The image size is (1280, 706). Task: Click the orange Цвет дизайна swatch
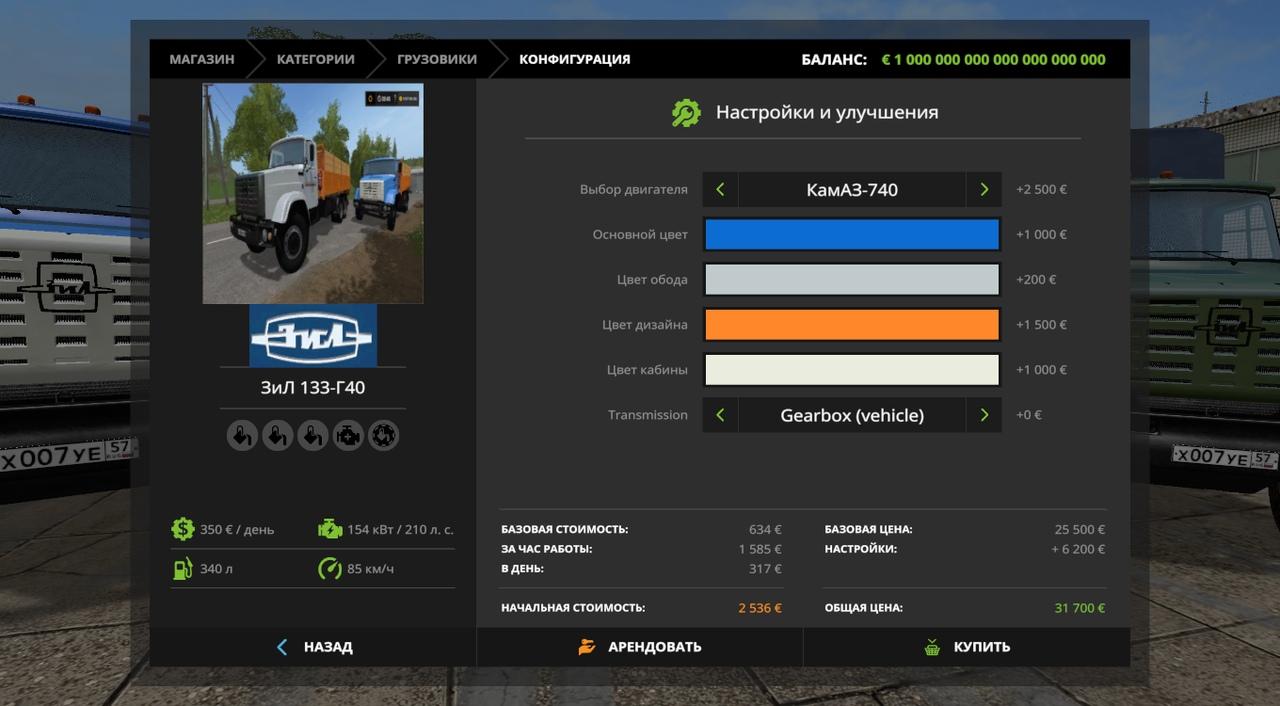tap(852, 325)
